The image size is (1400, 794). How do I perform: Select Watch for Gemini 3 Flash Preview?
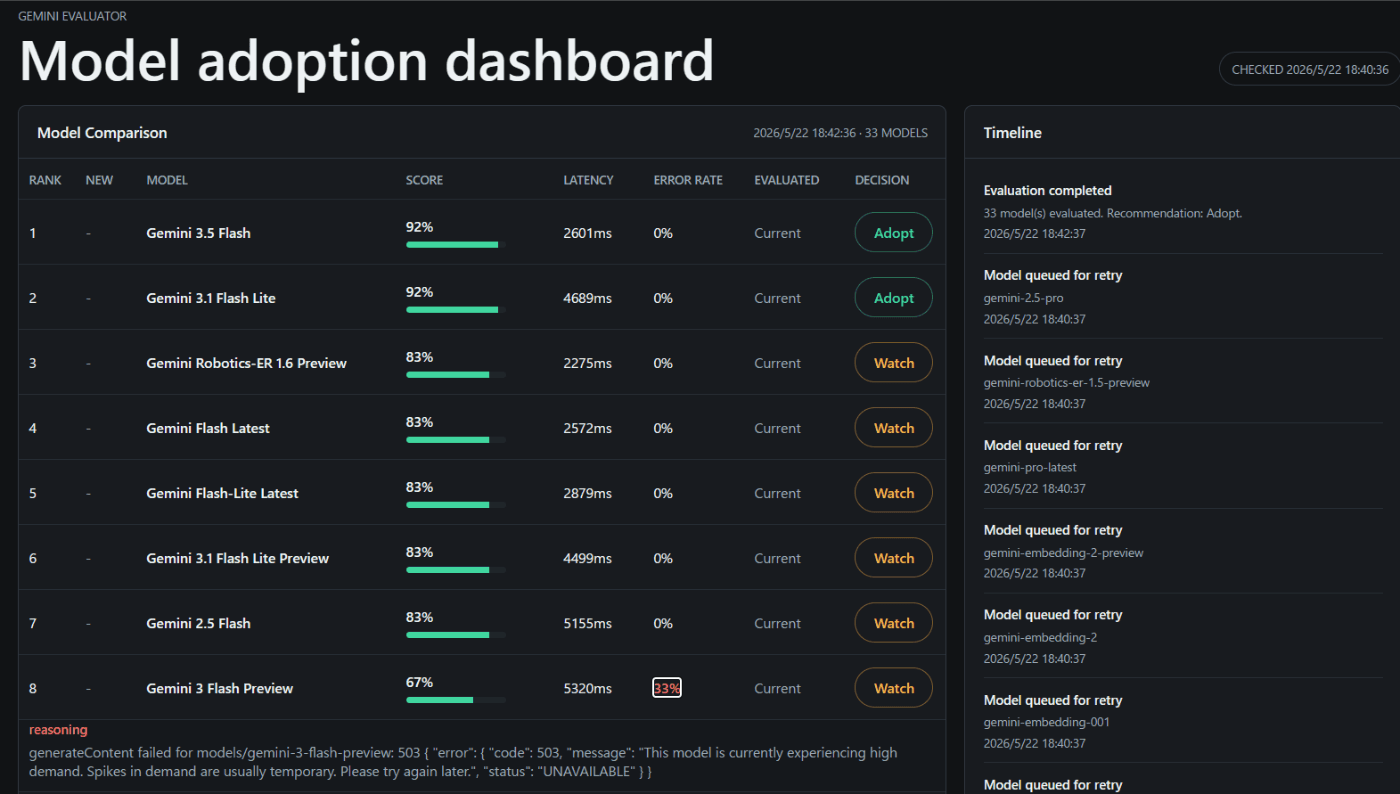click(893, 688)
